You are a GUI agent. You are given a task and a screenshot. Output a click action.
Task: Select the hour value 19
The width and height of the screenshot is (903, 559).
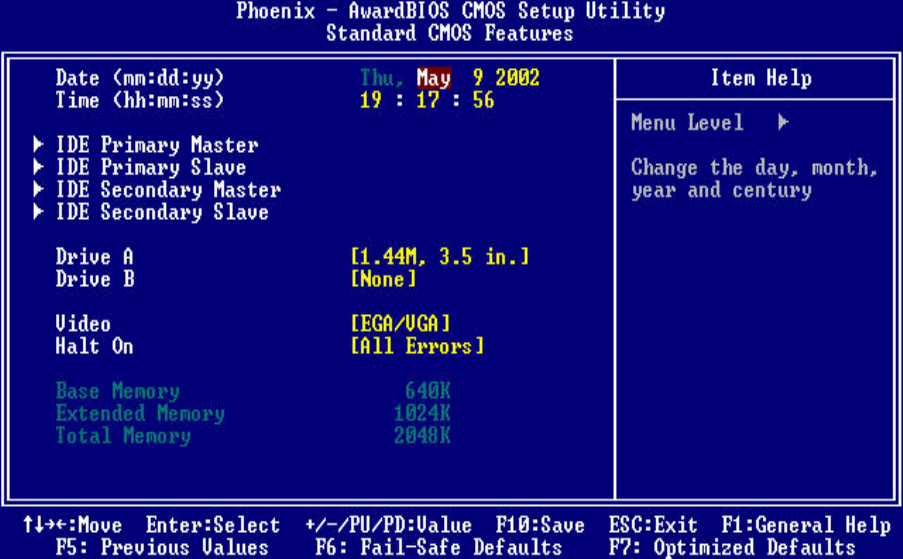pos(371,100)
